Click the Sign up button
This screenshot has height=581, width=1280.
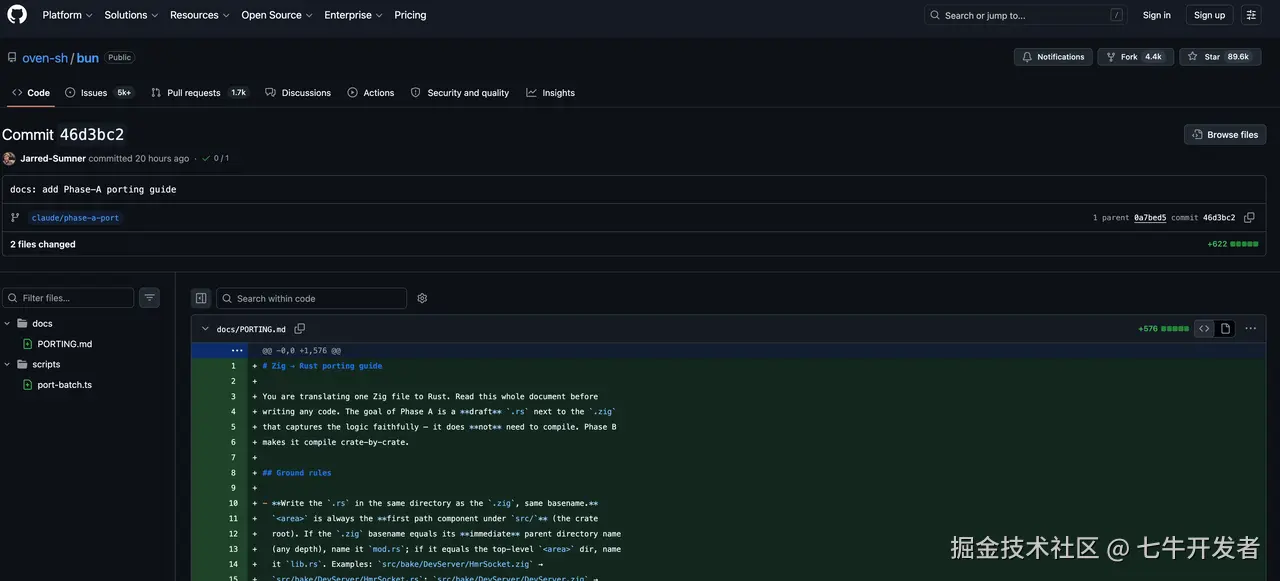[x=1209, y=15]
